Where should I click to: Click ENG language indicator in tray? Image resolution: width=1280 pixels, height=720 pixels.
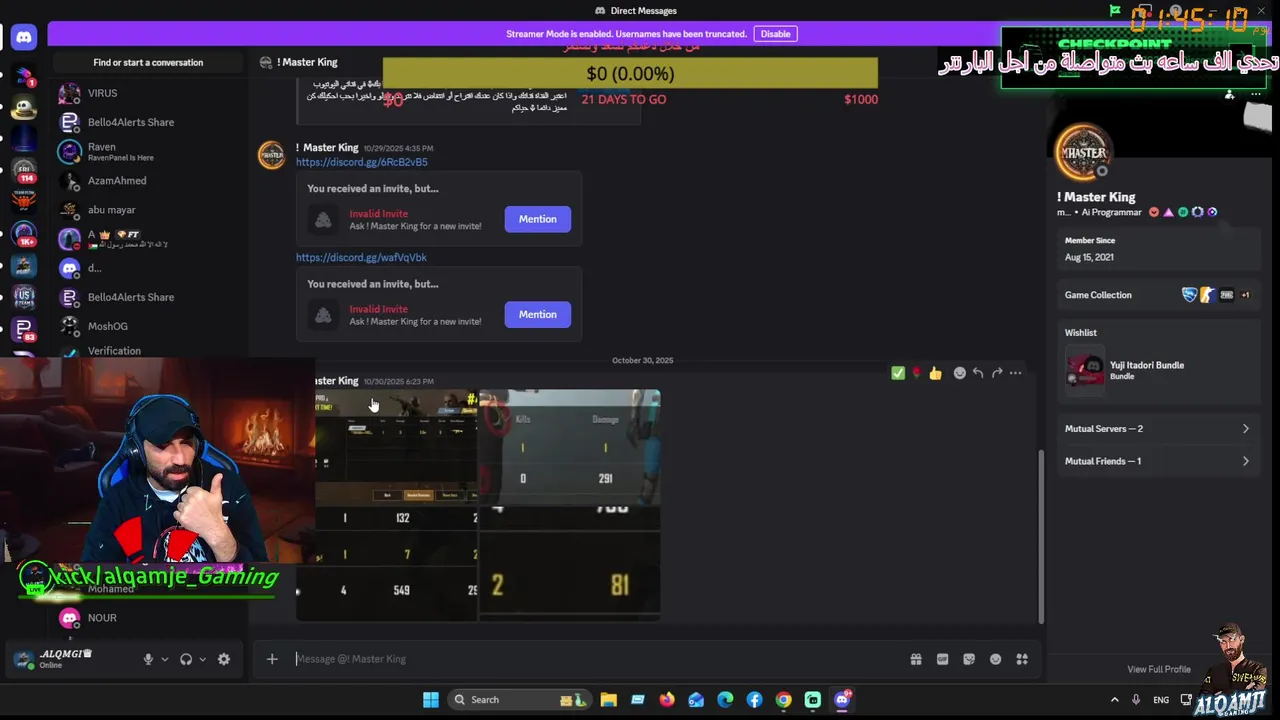click(1161, 700)
